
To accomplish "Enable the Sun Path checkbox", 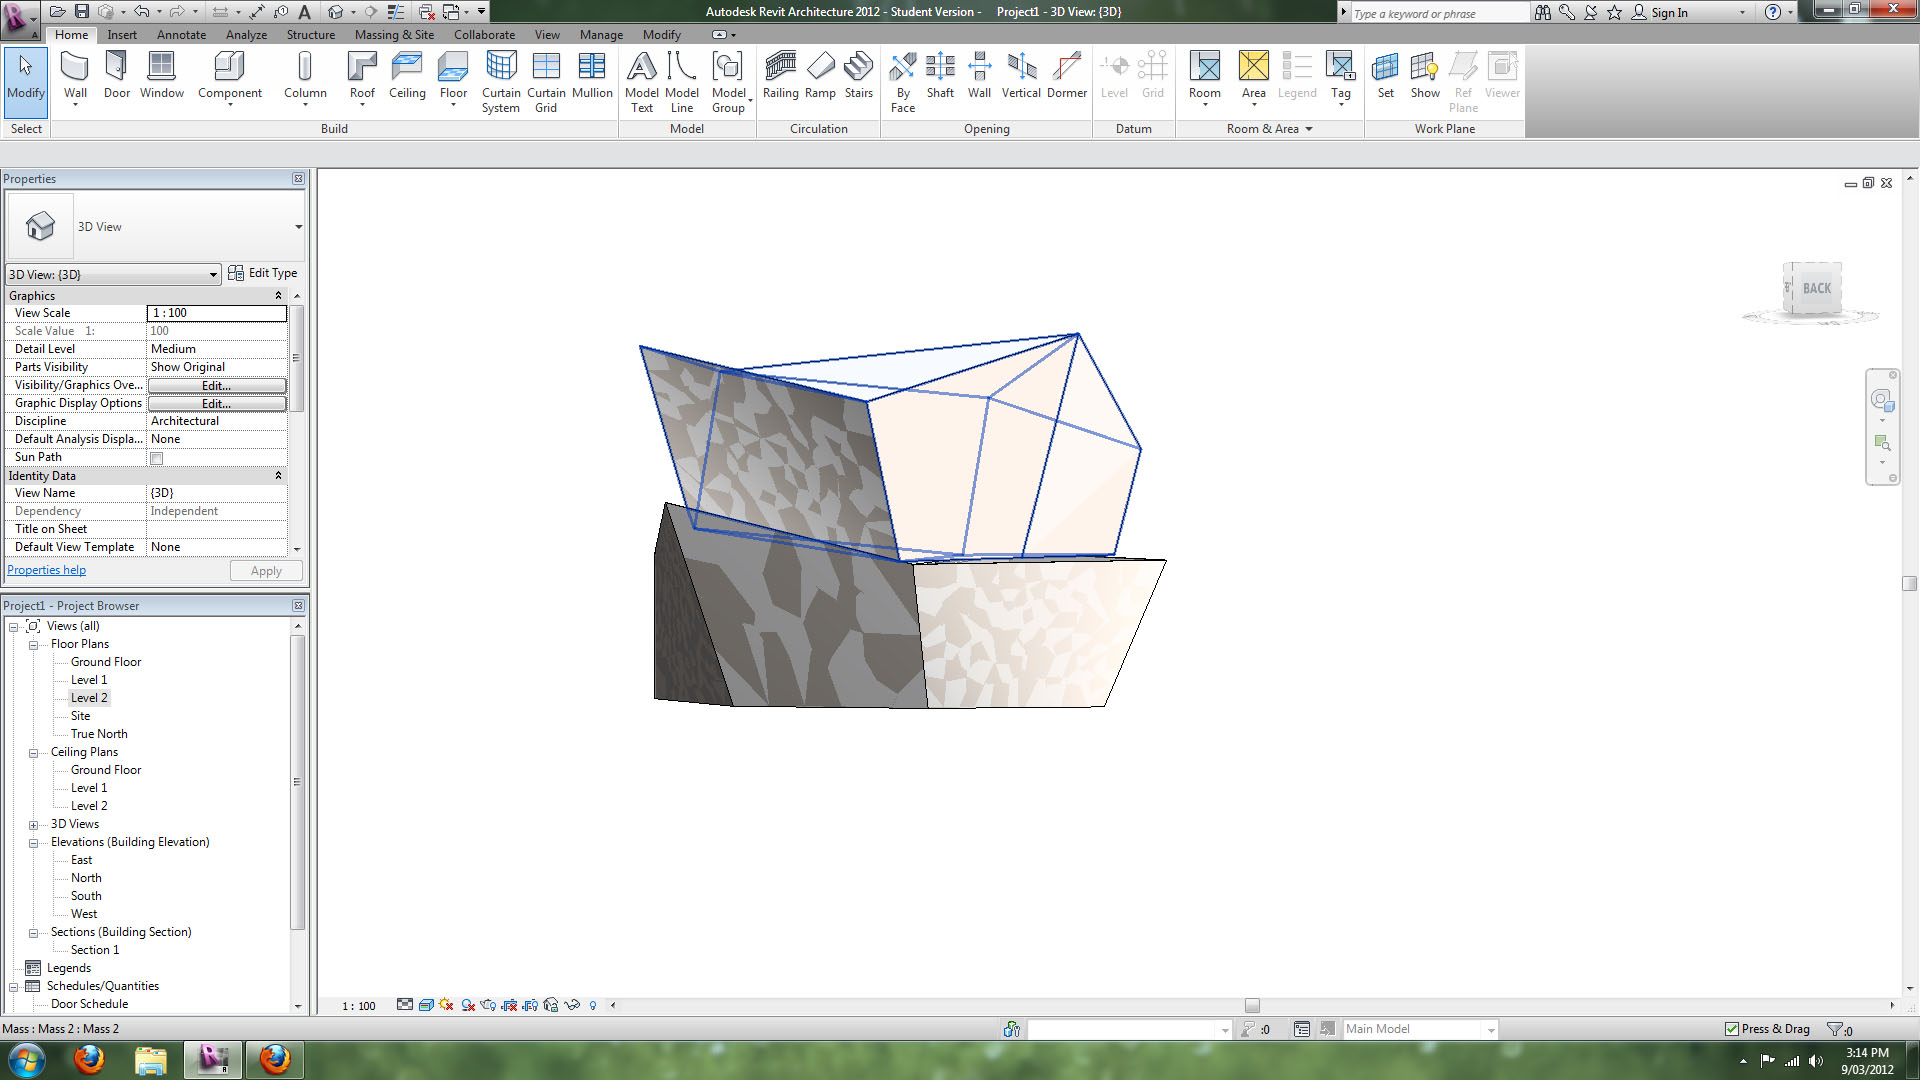I will click(157, 458).
